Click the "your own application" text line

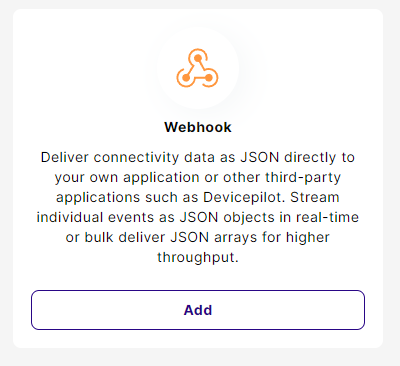pyautogui.click(x=198, y=178)
